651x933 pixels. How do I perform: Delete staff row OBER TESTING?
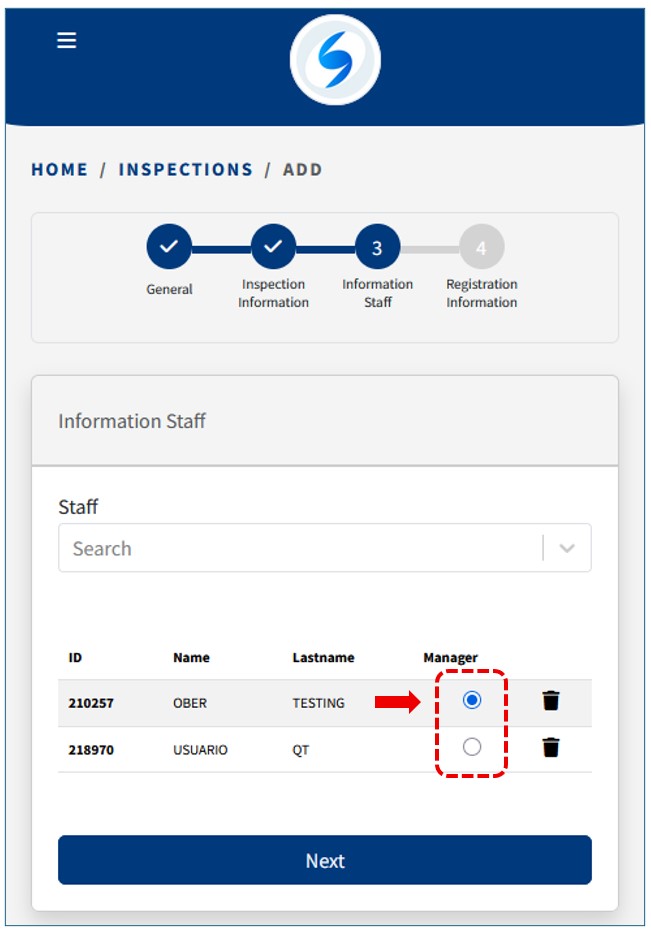coord(551,701)
